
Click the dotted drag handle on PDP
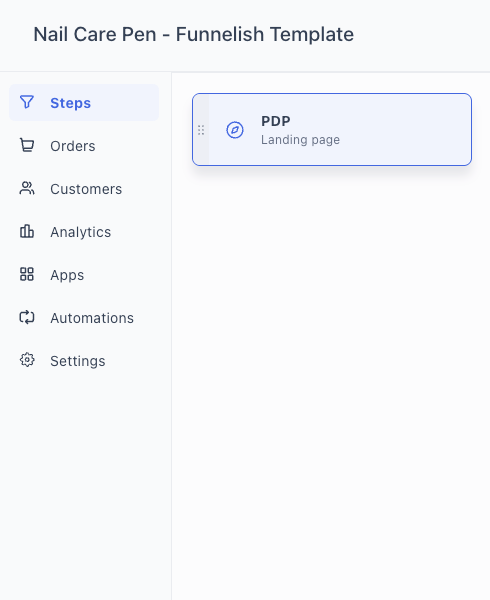click(x=201, y=130)
